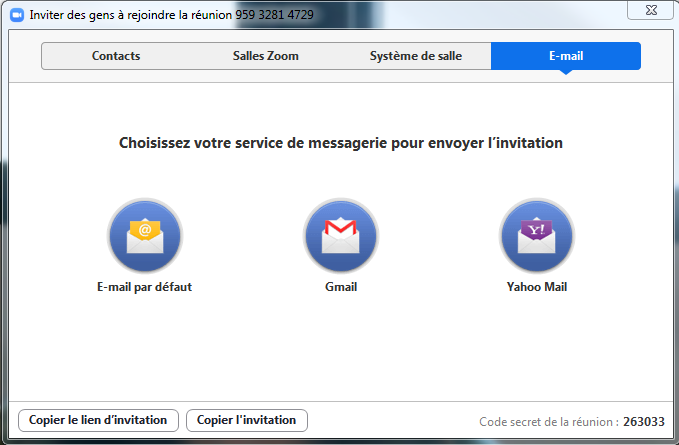This screenshot has width=679, height=445.
Task: Go to the Système de salle tab
Action: pyautogui.click(x=415, y=56)
